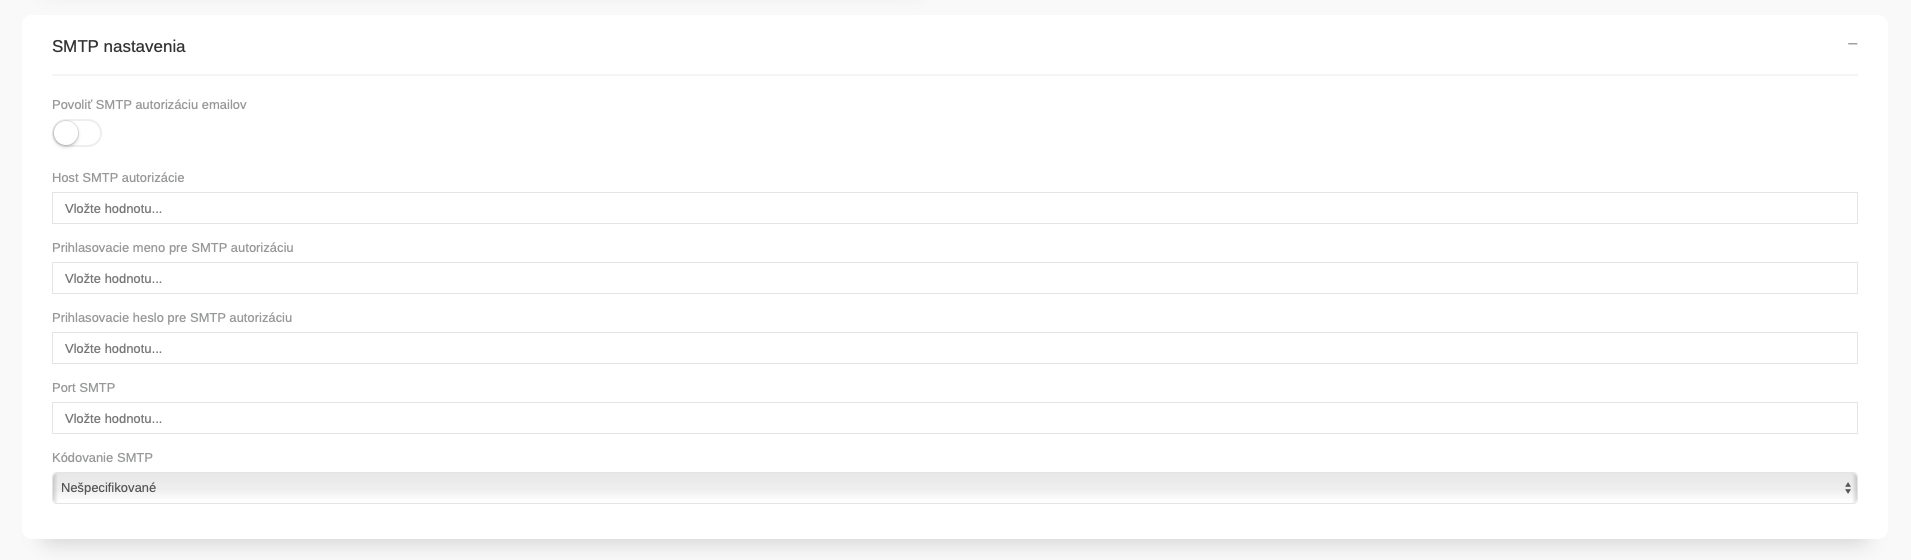Focus the SMTP login password field
1911x560 pixels.
click(954, 348)
